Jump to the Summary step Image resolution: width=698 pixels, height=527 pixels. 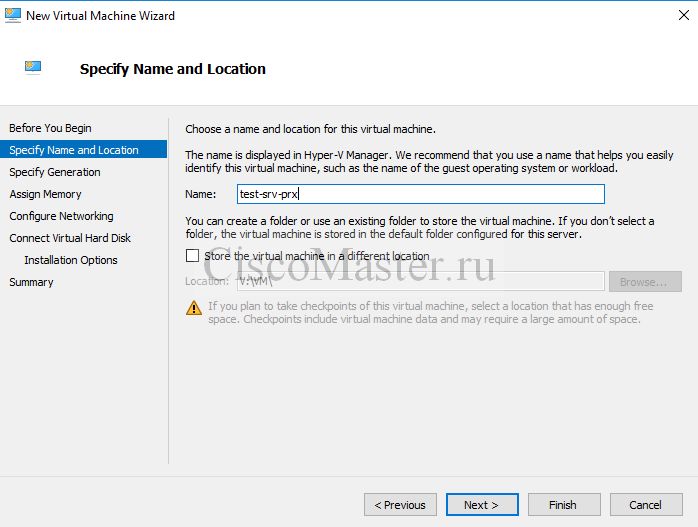[x=31, y=282]
